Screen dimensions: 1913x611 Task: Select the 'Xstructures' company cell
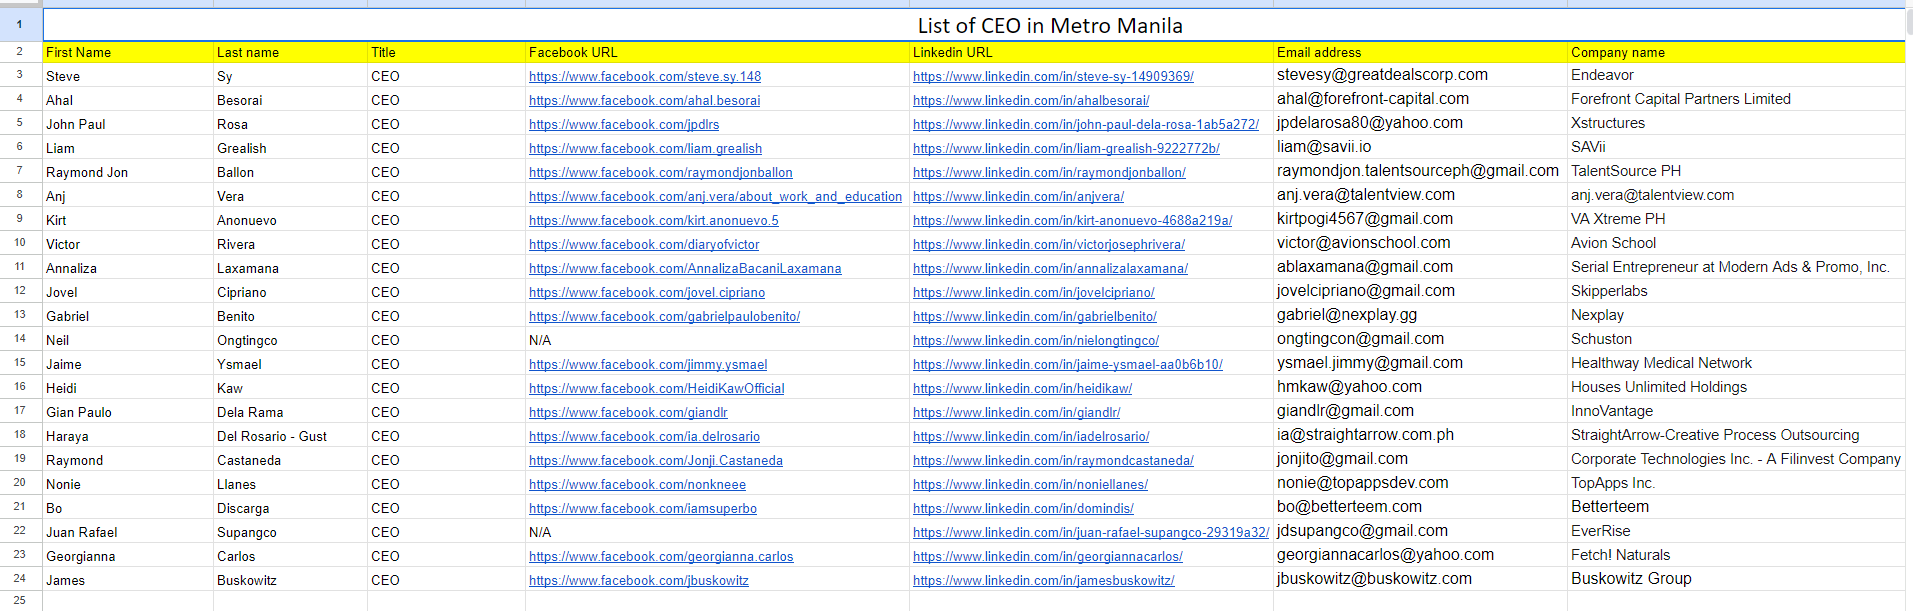(1736, 123)
